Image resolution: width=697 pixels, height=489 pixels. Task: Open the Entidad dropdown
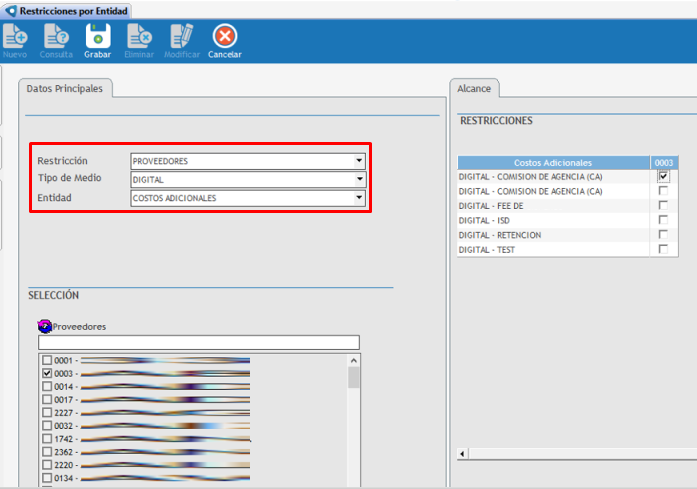pos(359,198)
